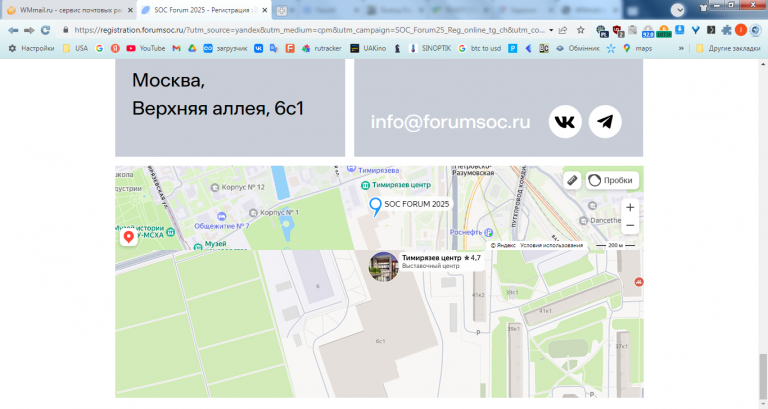Open the Extensions puzzle piece menu
Viewport: 768px width, 409px height.
727,30
